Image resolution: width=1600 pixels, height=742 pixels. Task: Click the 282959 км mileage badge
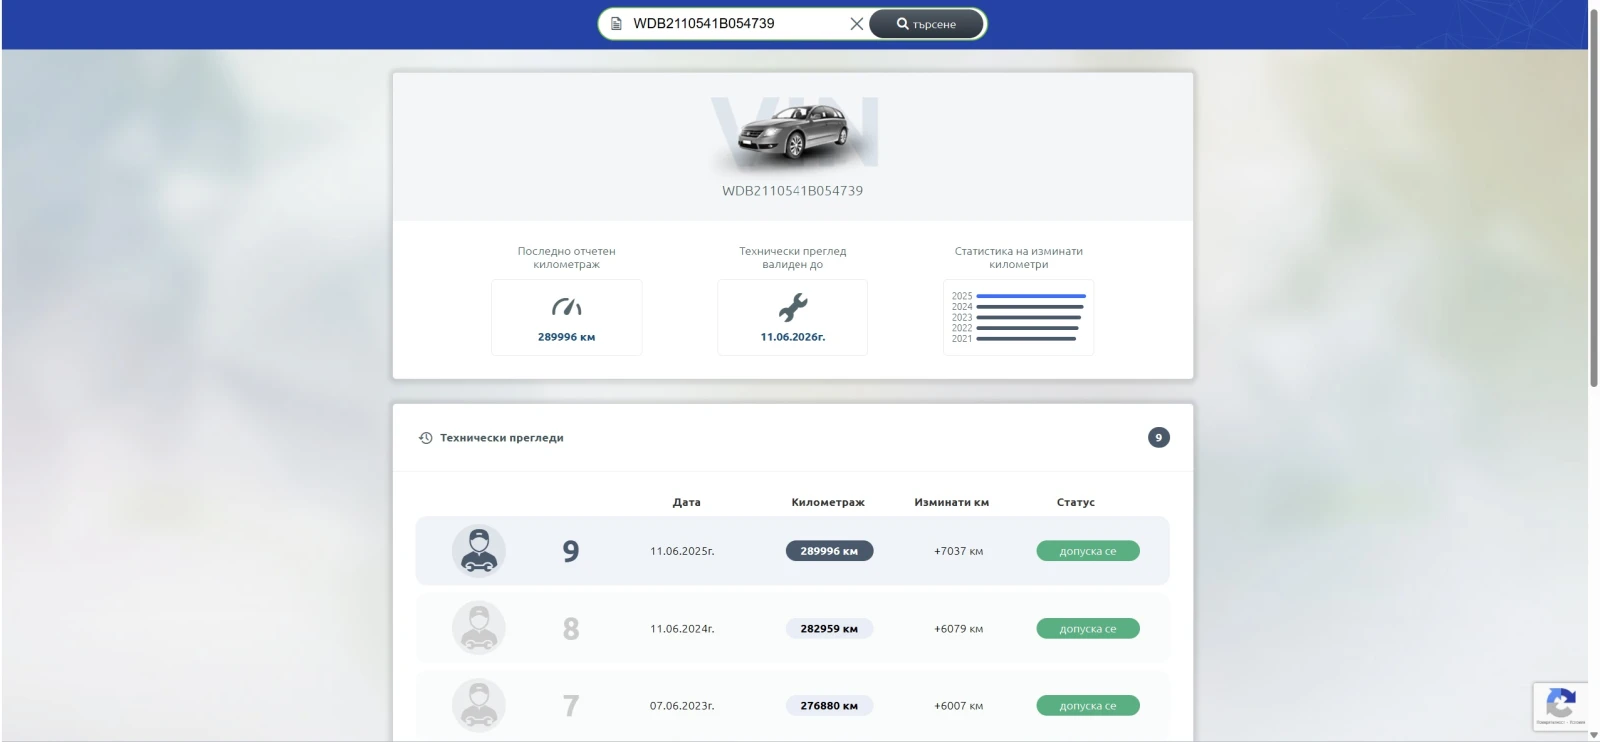[x=829, y=629]
